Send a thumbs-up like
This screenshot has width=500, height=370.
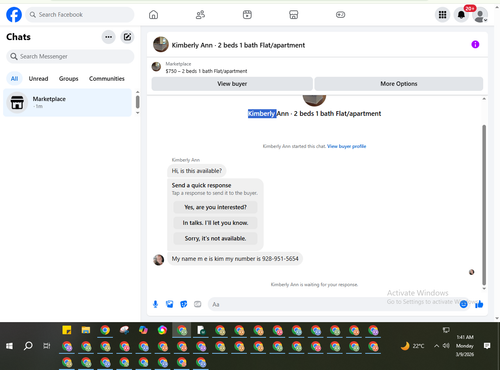[479, 304]
